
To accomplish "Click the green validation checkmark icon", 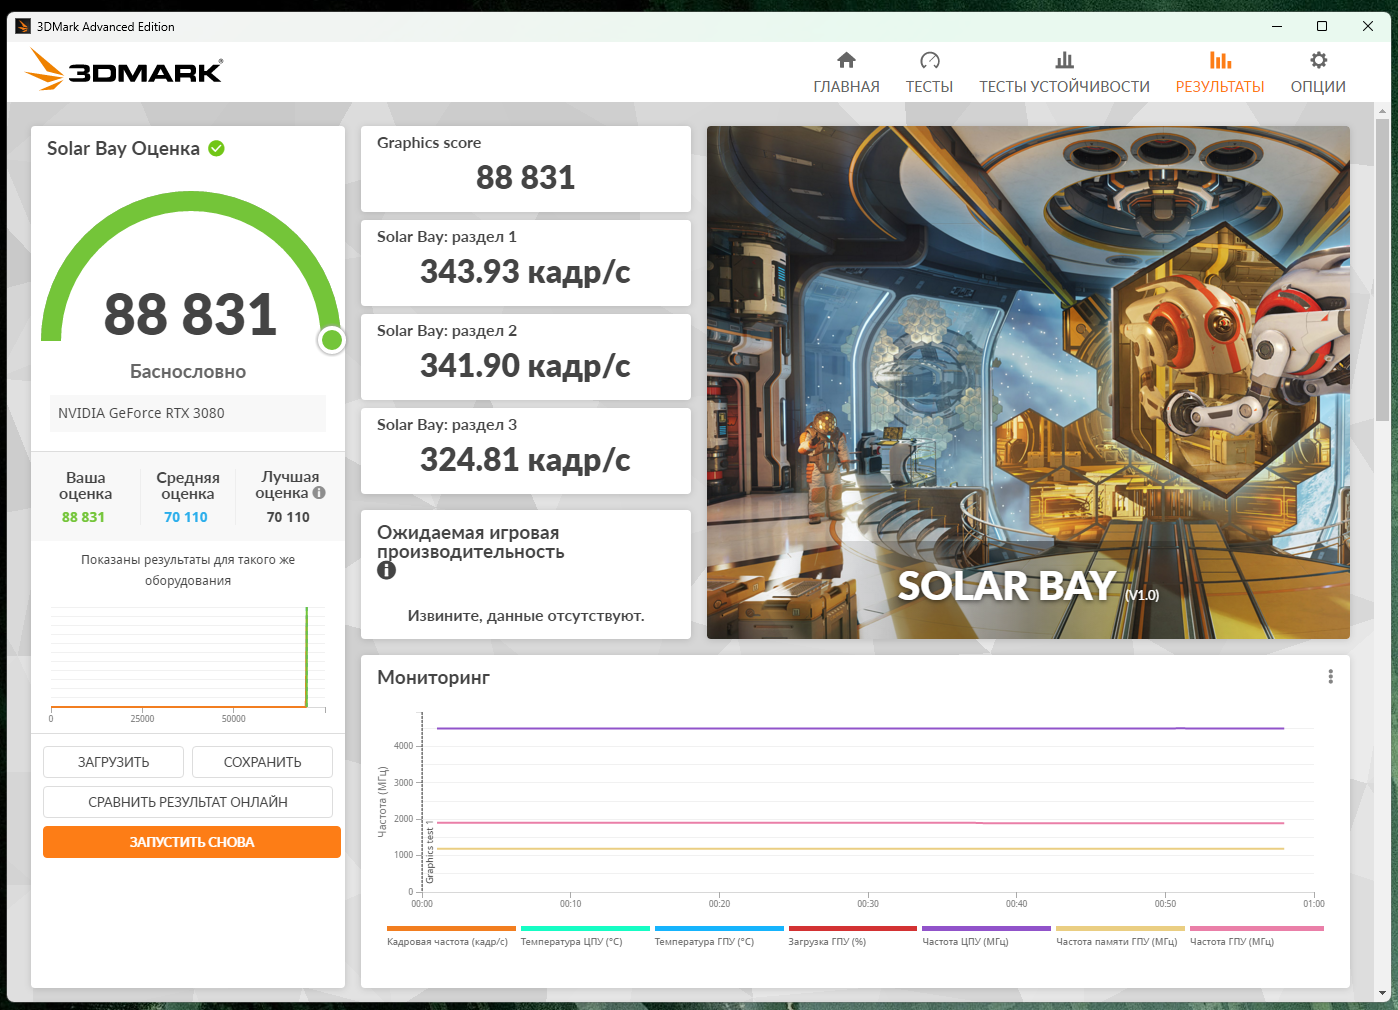I will tap(216, 148).
